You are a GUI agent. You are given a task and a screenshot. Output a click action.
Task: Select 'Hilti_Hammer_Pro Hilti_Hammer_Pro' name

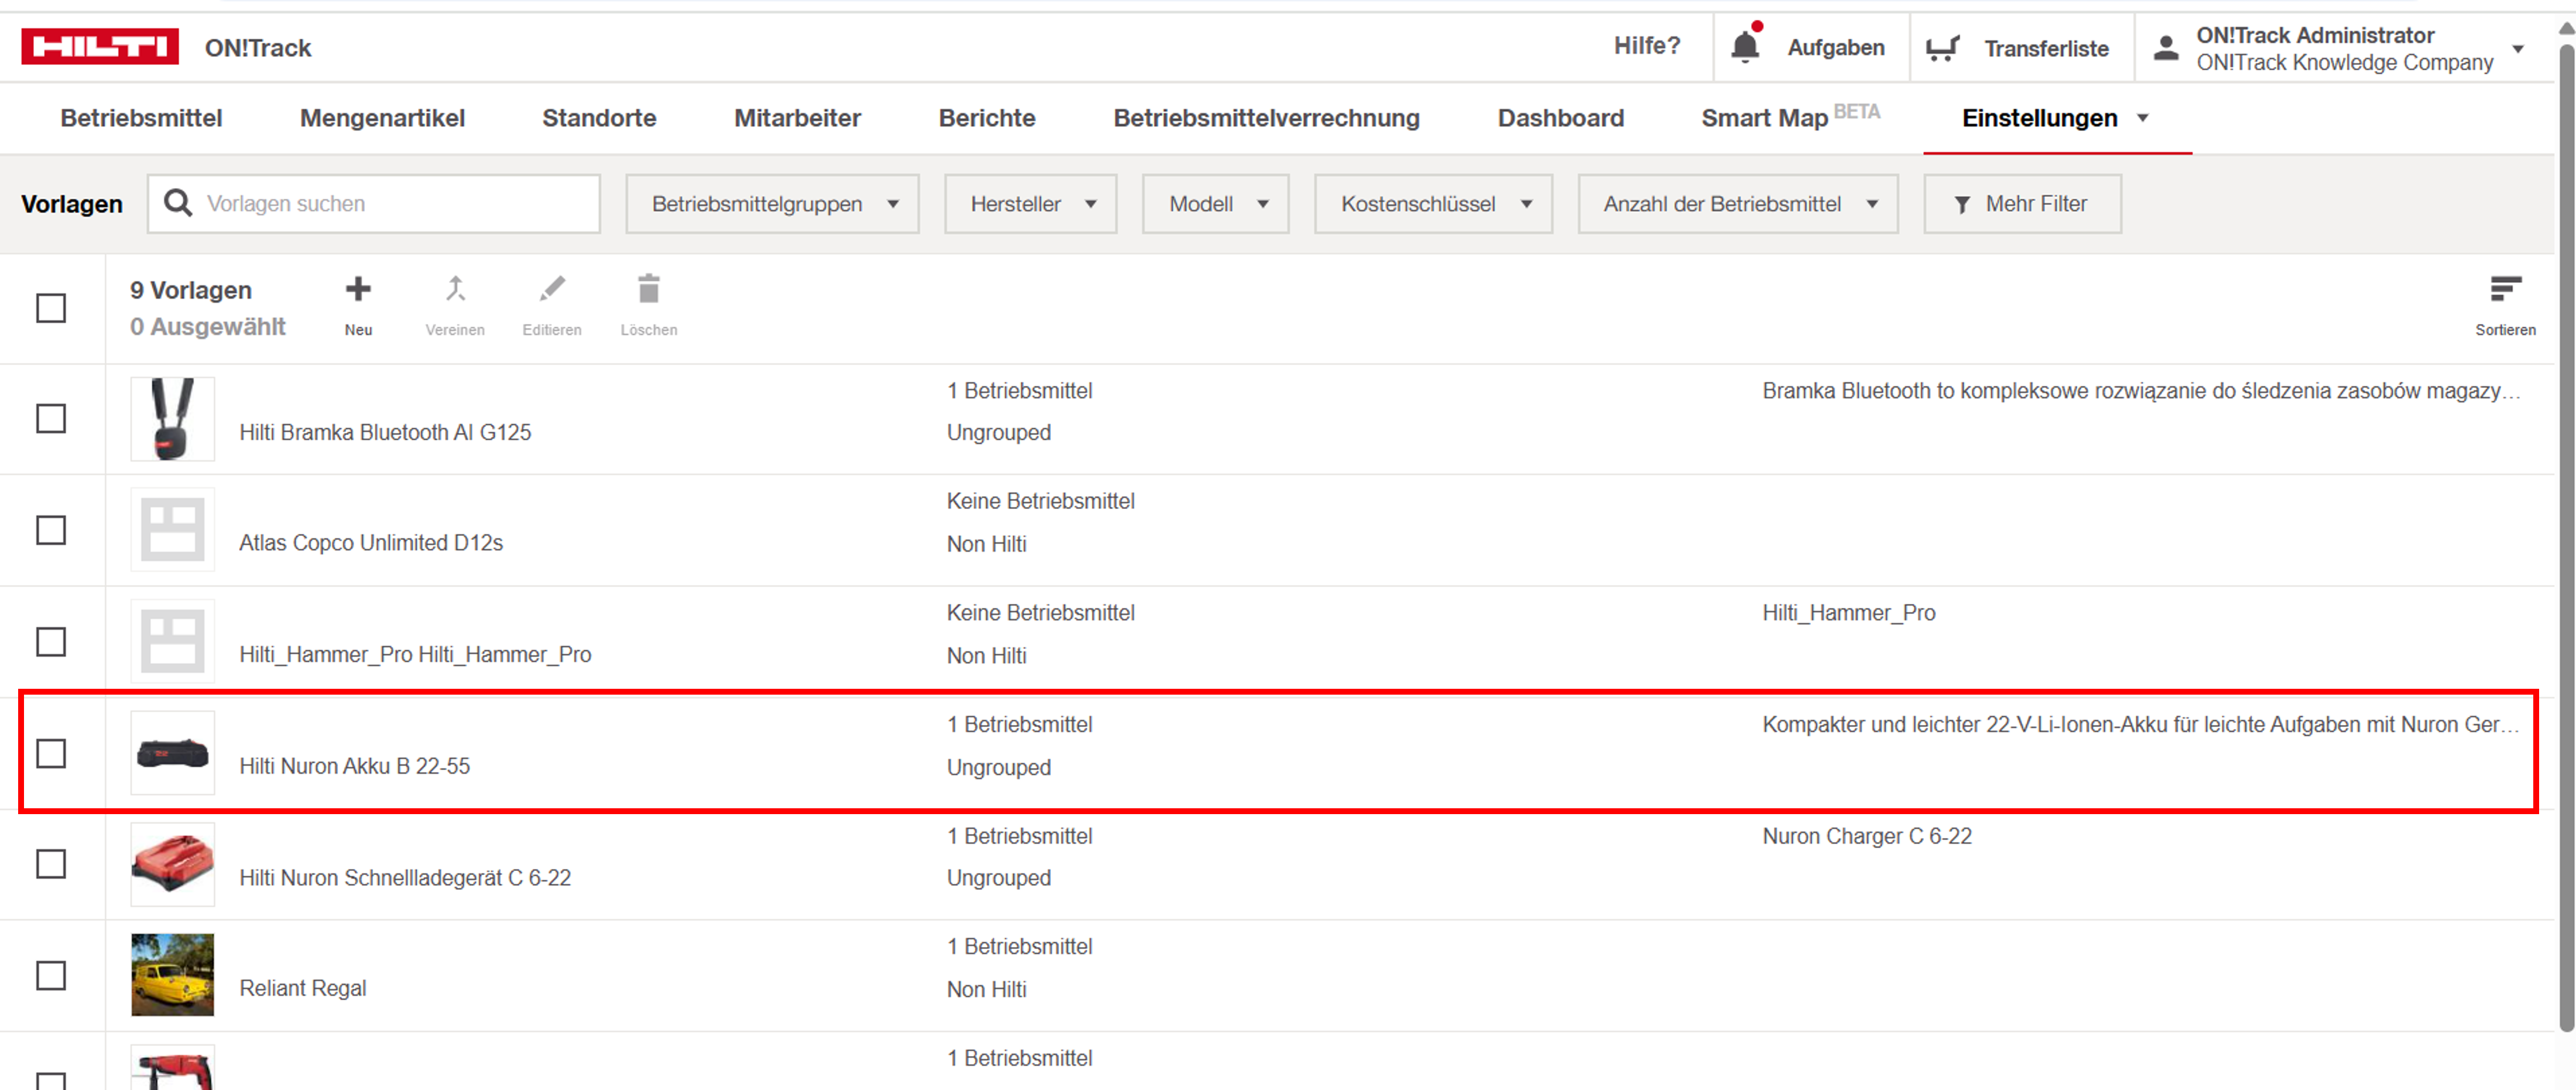(x=415, y=655)
